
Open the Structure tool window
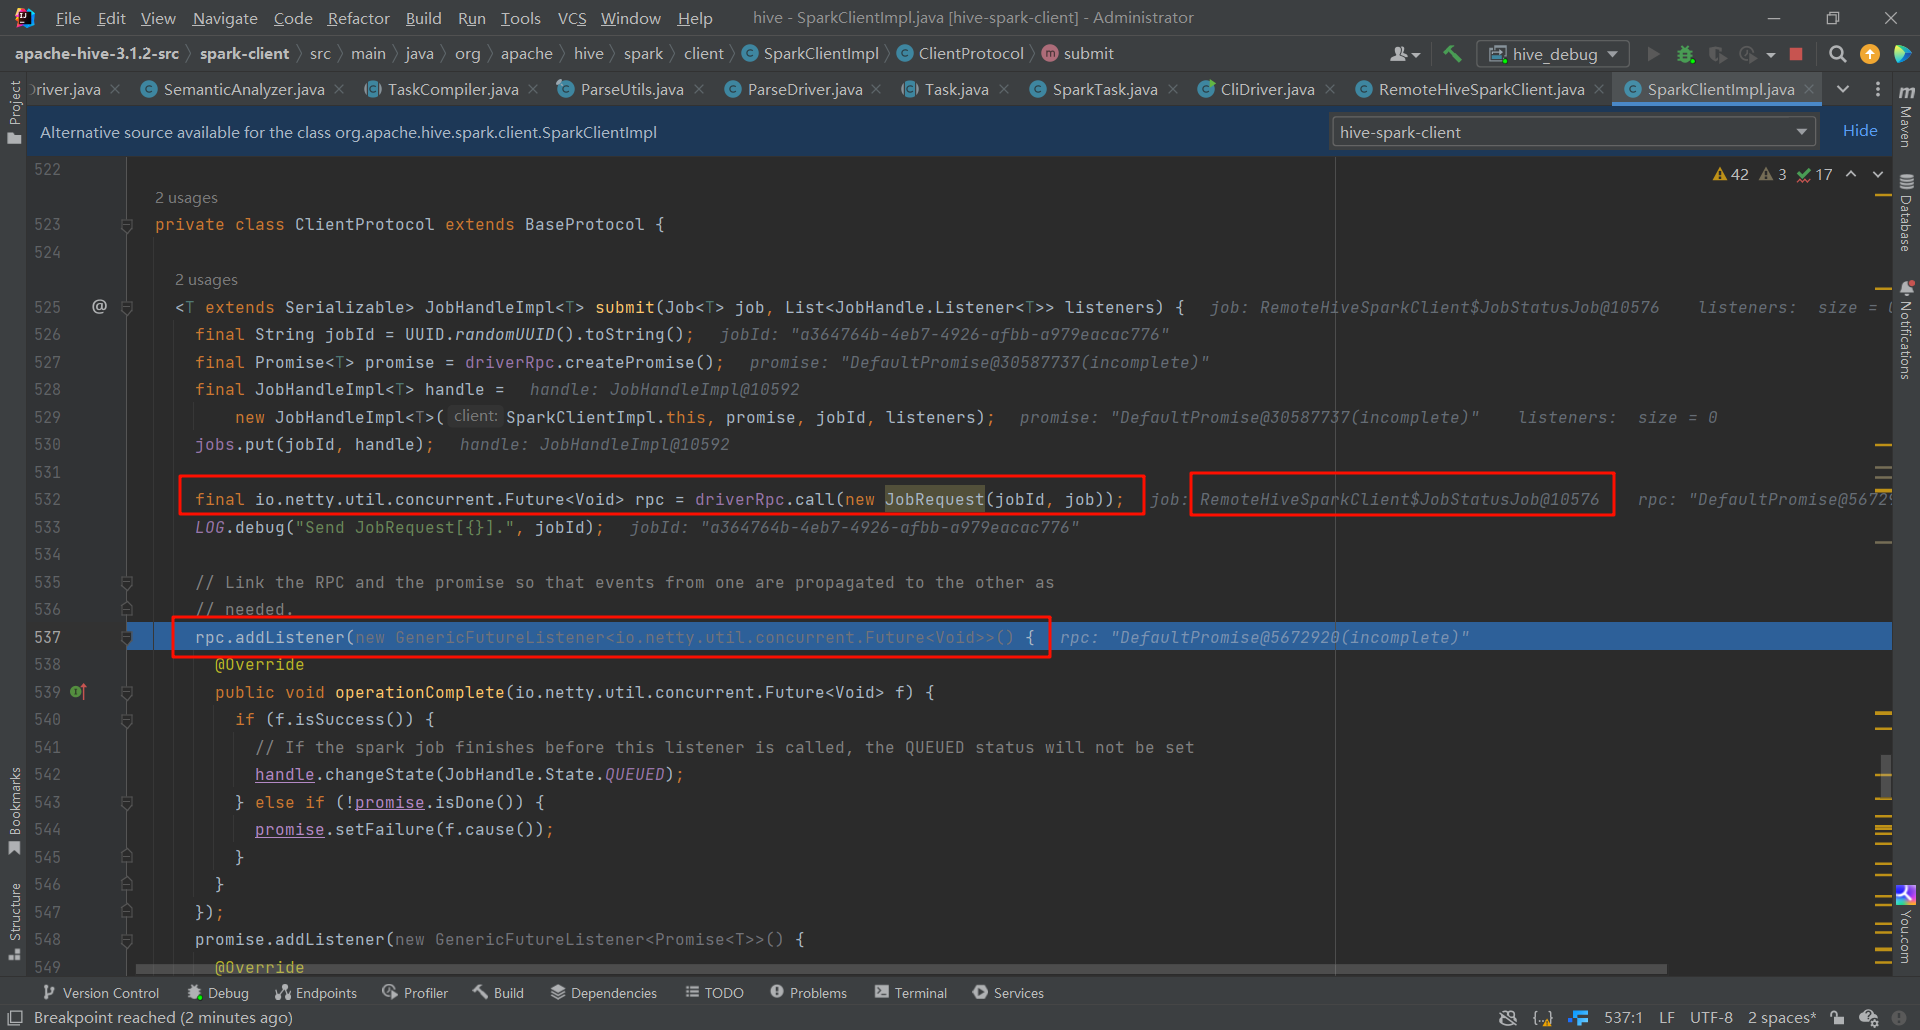14,921
